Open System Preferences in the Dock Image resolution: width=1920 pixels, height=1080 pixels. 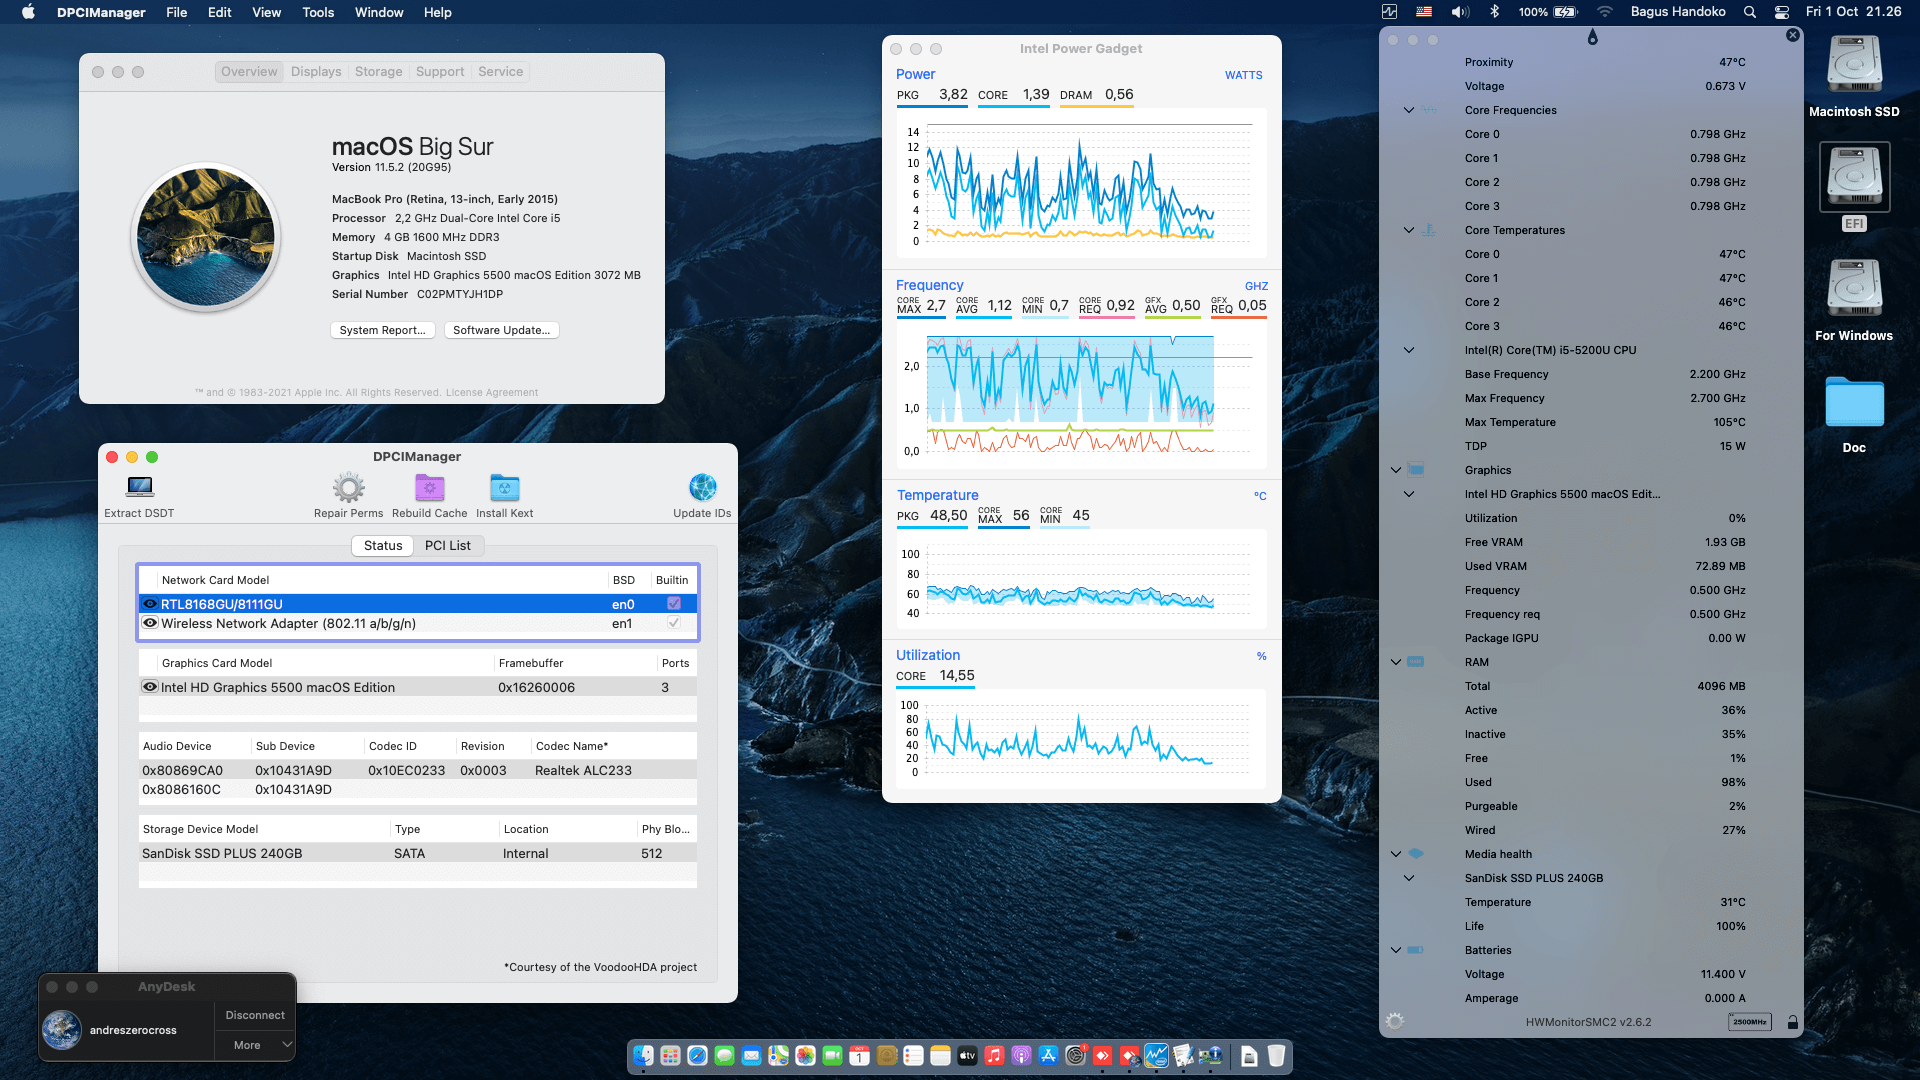pos(1075,1055)
